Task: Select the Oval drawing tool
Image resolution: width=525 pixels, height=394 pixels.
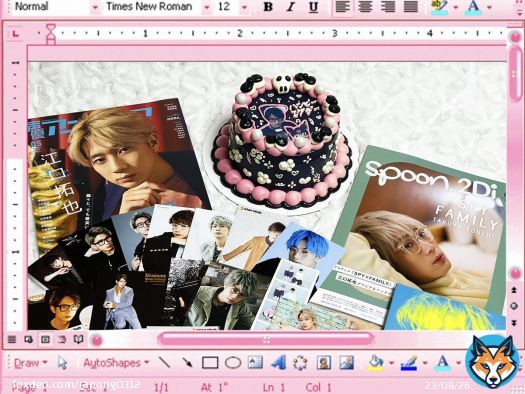Action: 233,363
